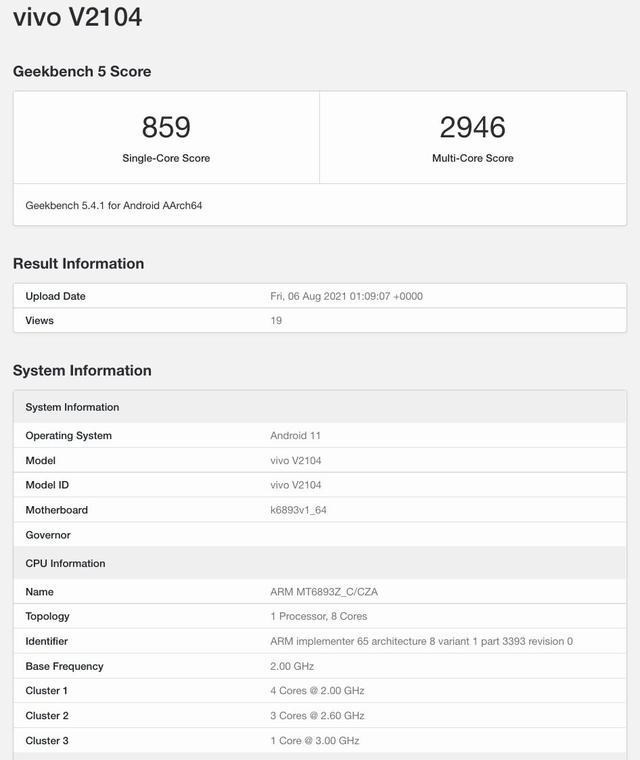Click the System Information table header row
This screenshot has height=760, width=640.
[x=320, y=407]
